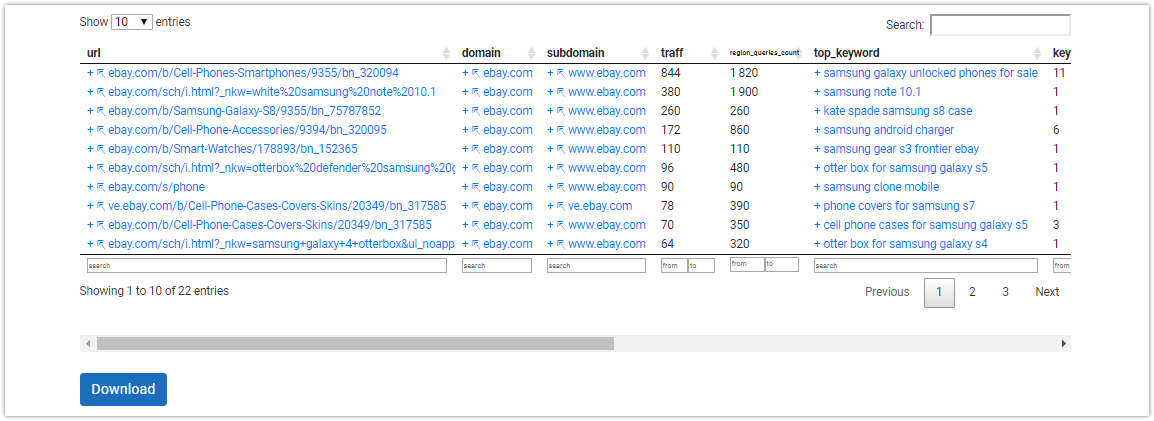Screen dimensions: 1154x421
Task: Click the arrow icon in the subdomain cell of the Cell-Phone-Accessories row
Action: [561, 130]
